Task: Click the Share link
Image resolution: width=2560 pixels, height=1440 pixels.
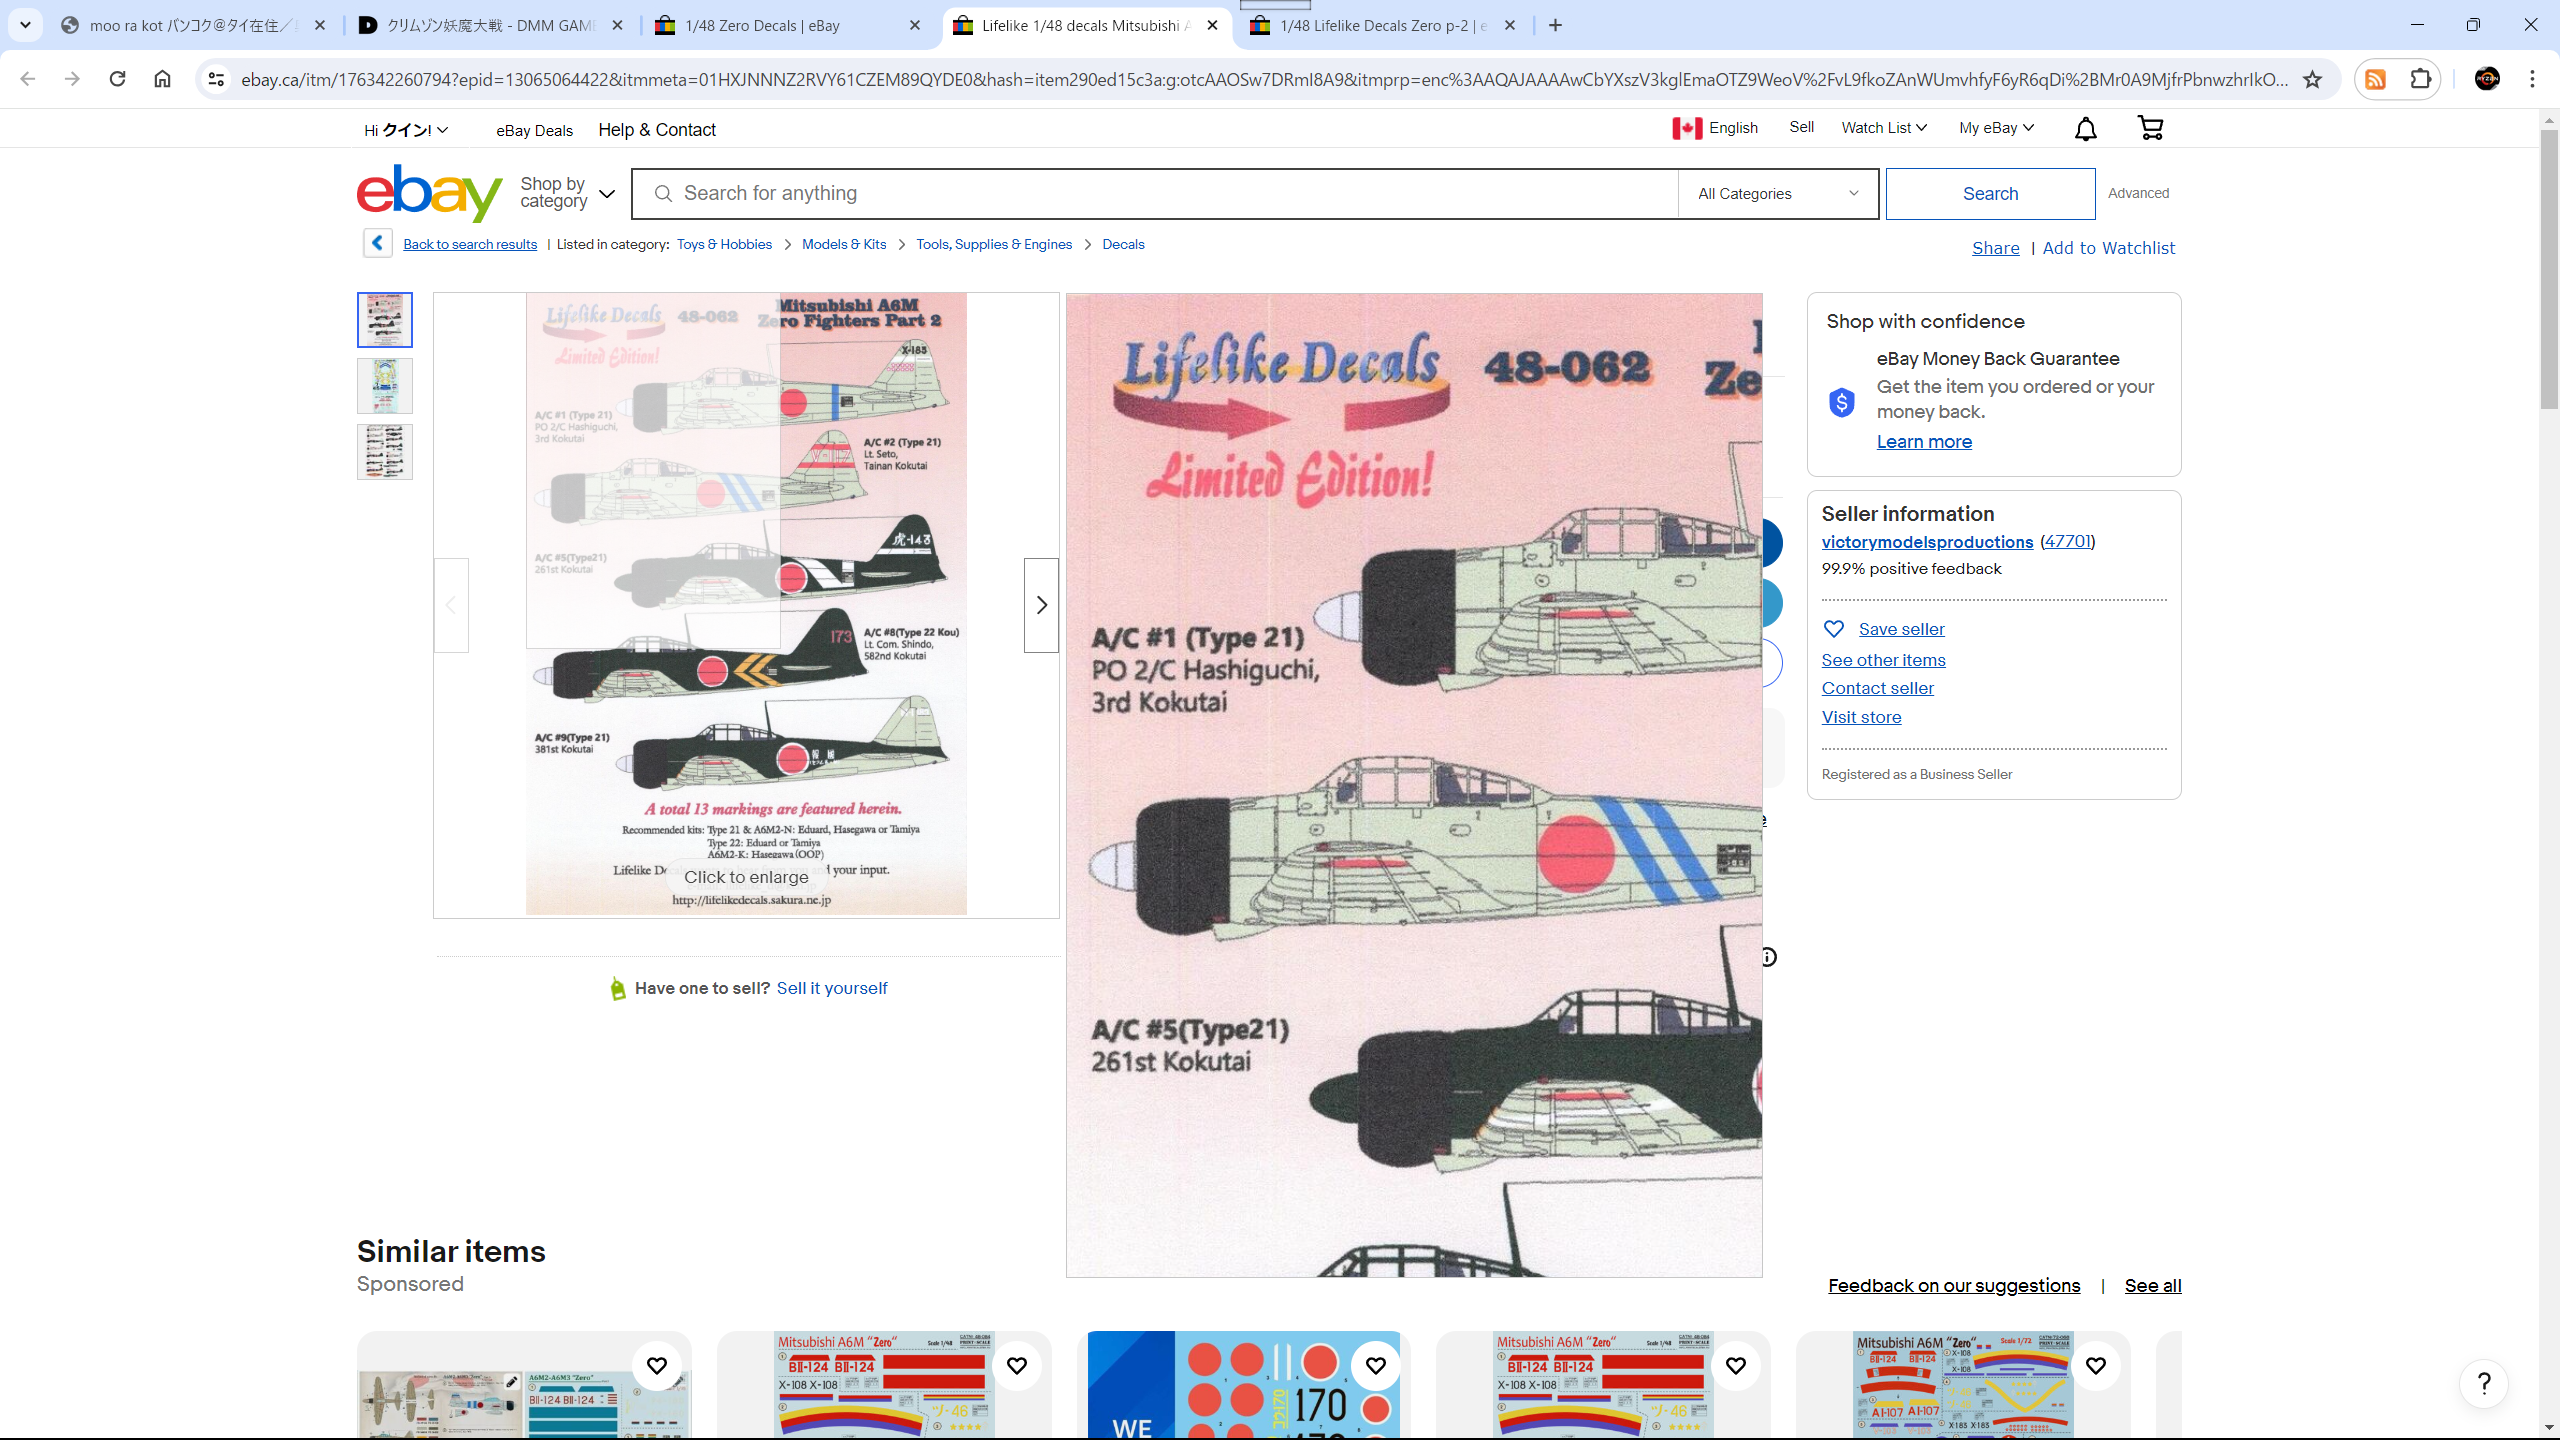Action: 1995,248
